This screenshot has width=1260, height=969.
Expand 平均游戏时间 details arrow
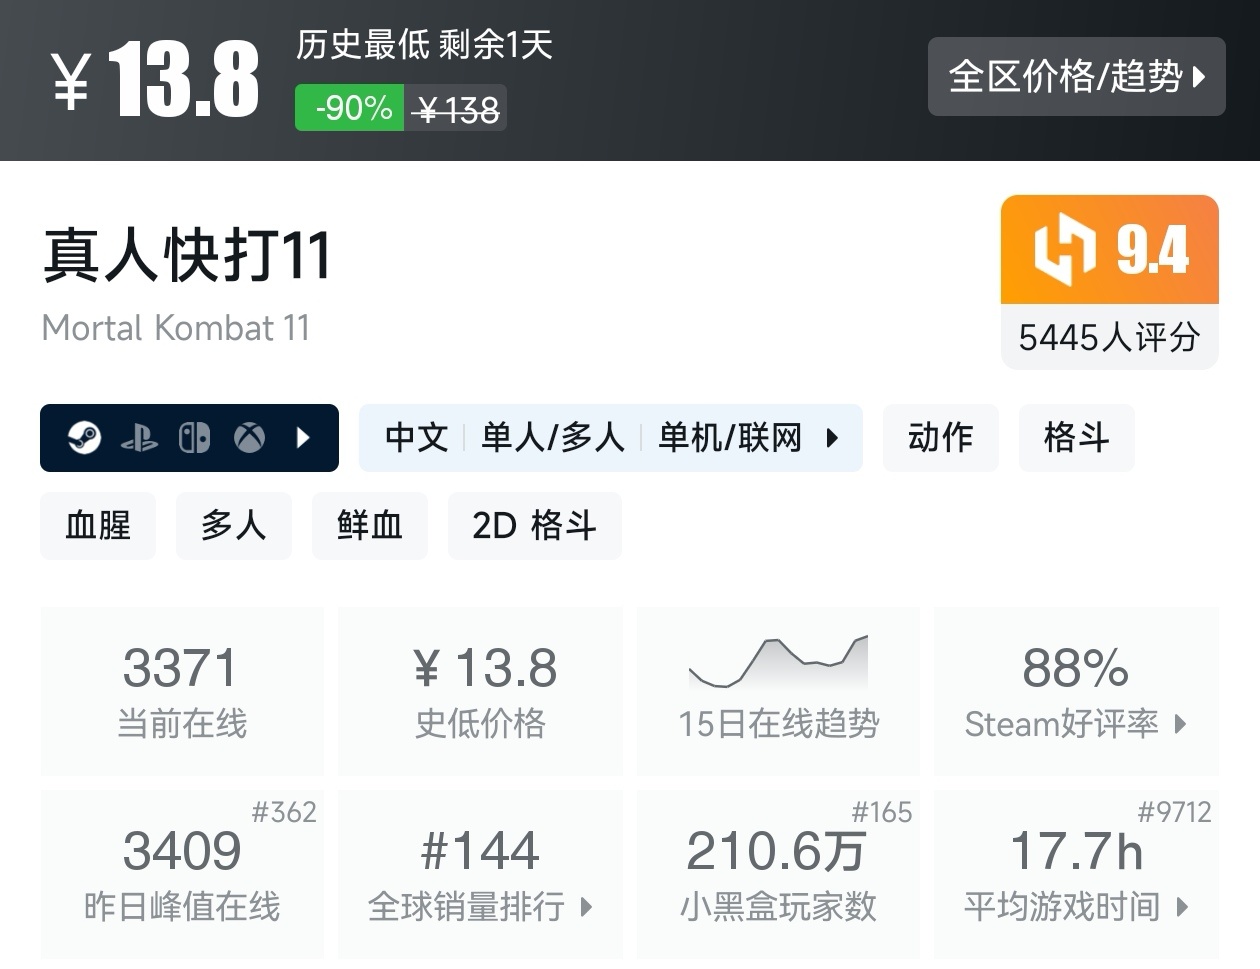(1182, 907)
